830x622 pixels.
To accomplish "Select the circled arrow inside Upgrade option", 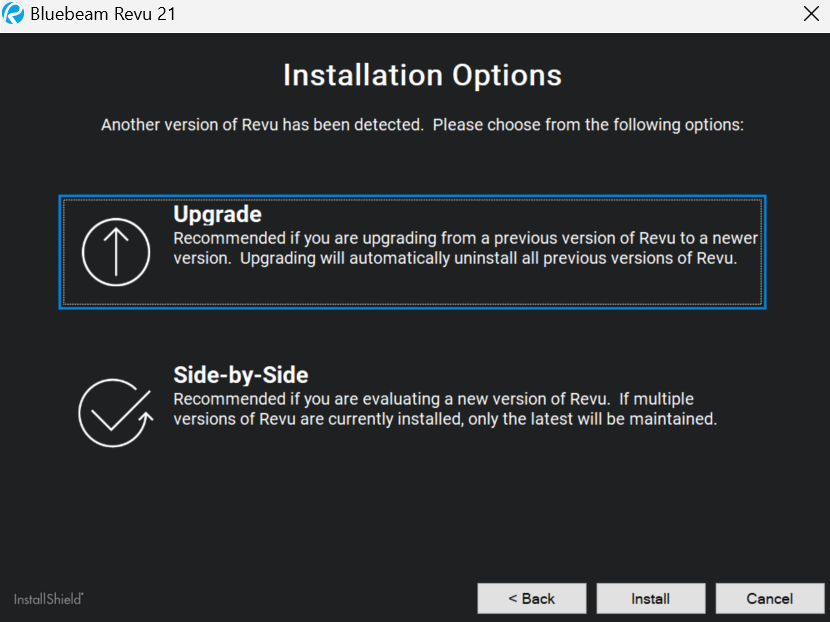I will click(x=116, y=252).
